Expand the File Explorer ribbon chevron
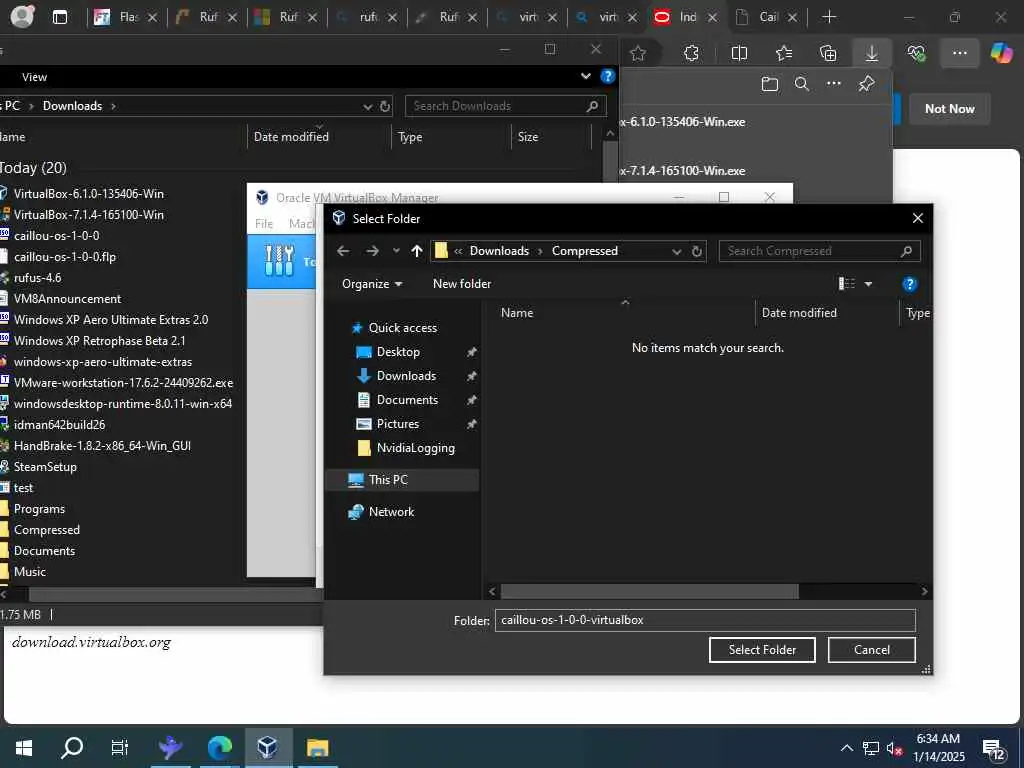 (x=586, y=76)
